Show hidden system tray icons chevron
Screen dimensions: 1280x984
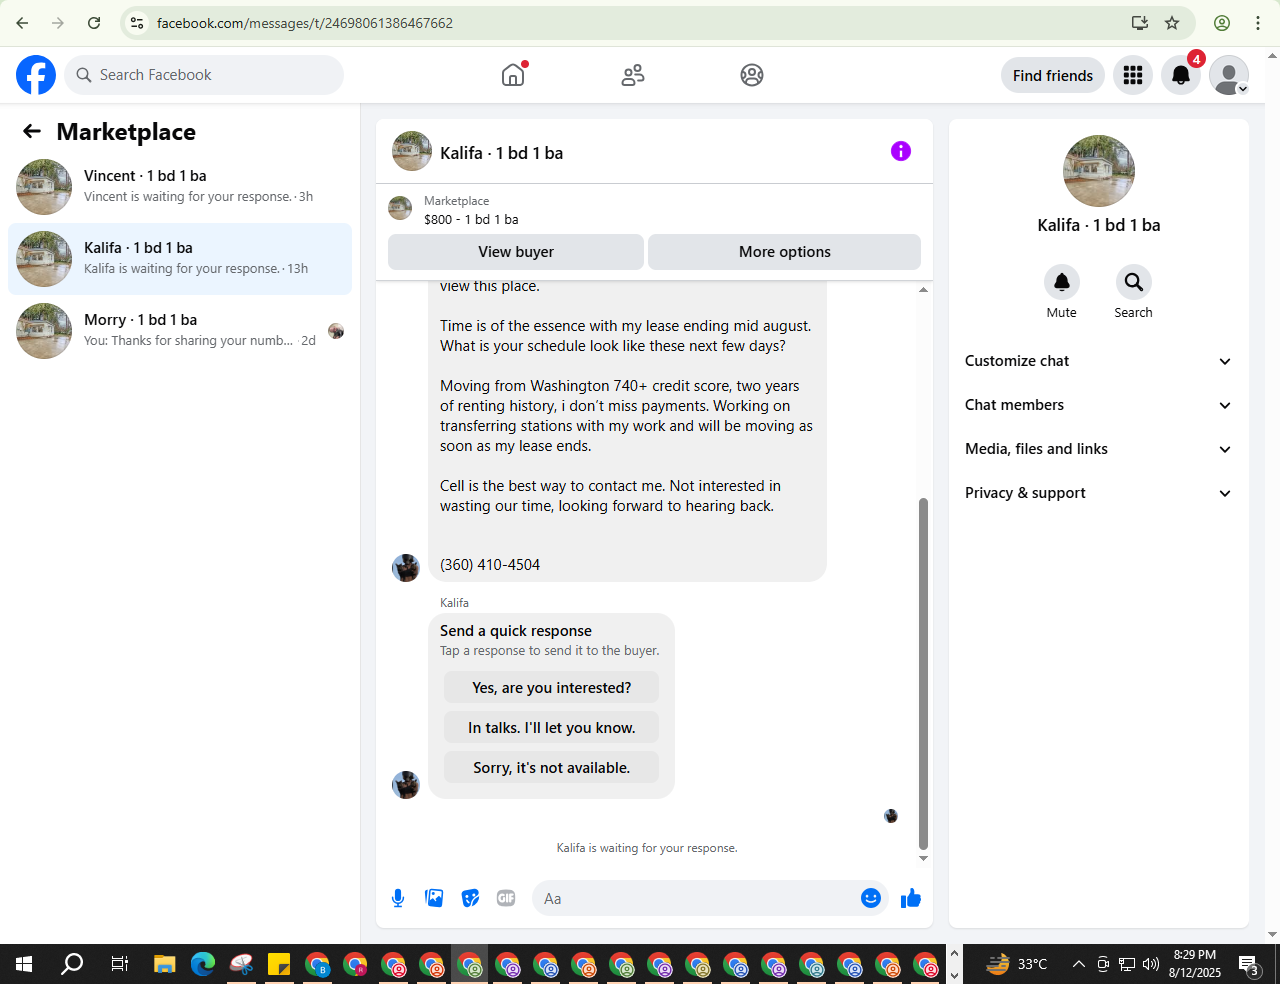pyautogui.click(x=1078, y=964)
